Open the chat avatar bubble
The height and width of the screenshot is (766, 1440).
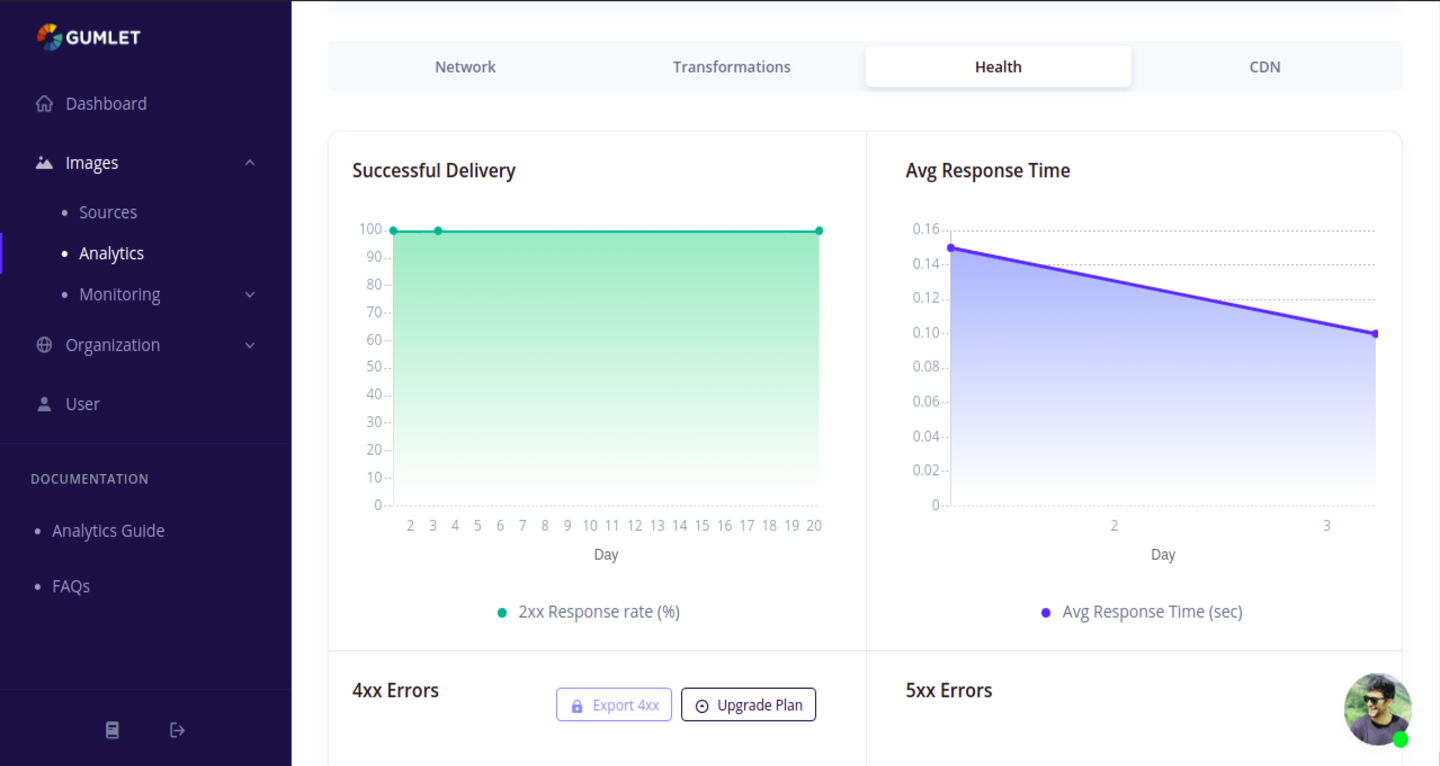click(x=1377, y=709)
